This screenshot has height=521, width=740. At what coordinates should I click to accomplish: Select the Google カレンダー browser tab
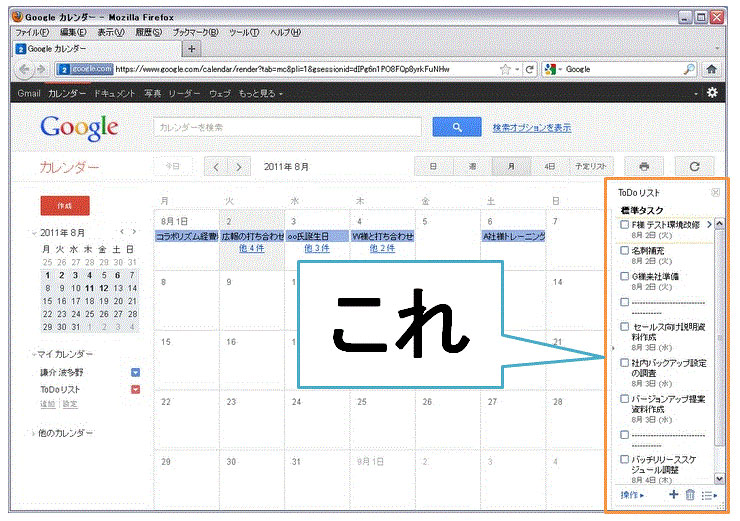(97, 49)
